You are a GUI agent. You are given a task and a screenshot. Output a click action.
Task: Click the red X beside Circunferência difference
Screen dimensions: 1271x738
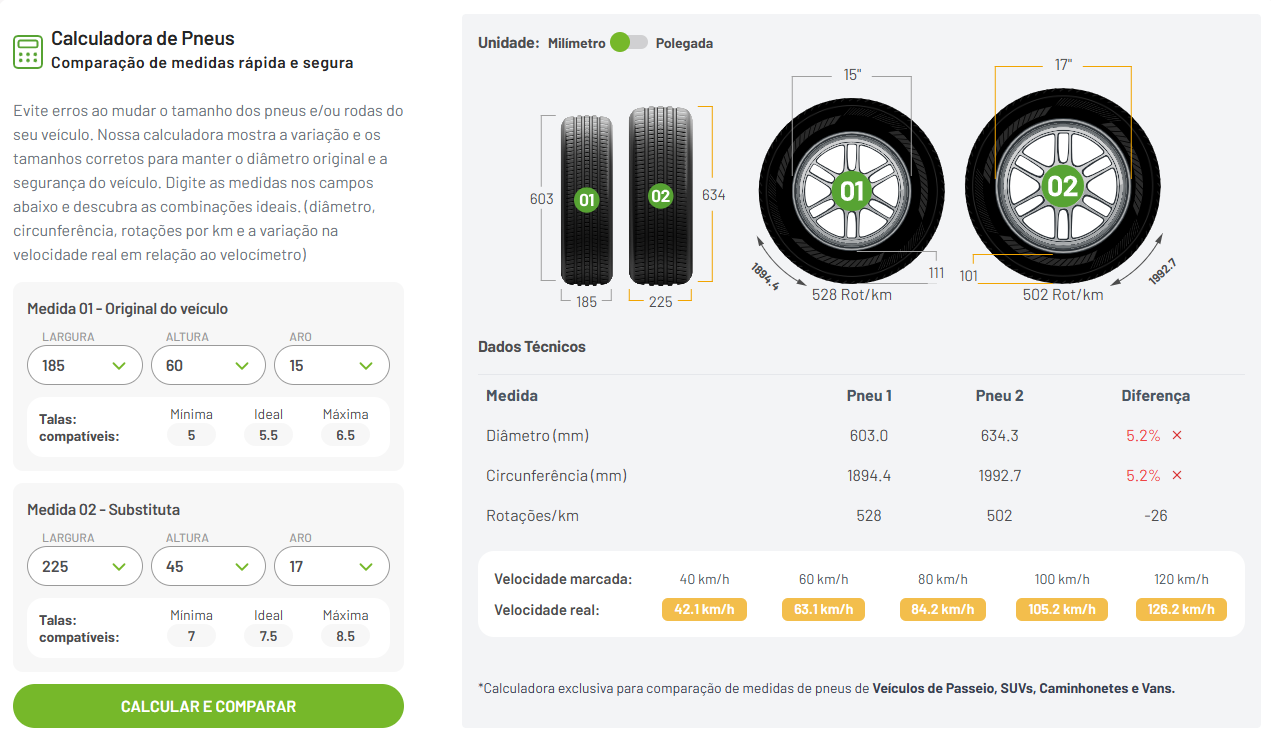click(1177, 476)
